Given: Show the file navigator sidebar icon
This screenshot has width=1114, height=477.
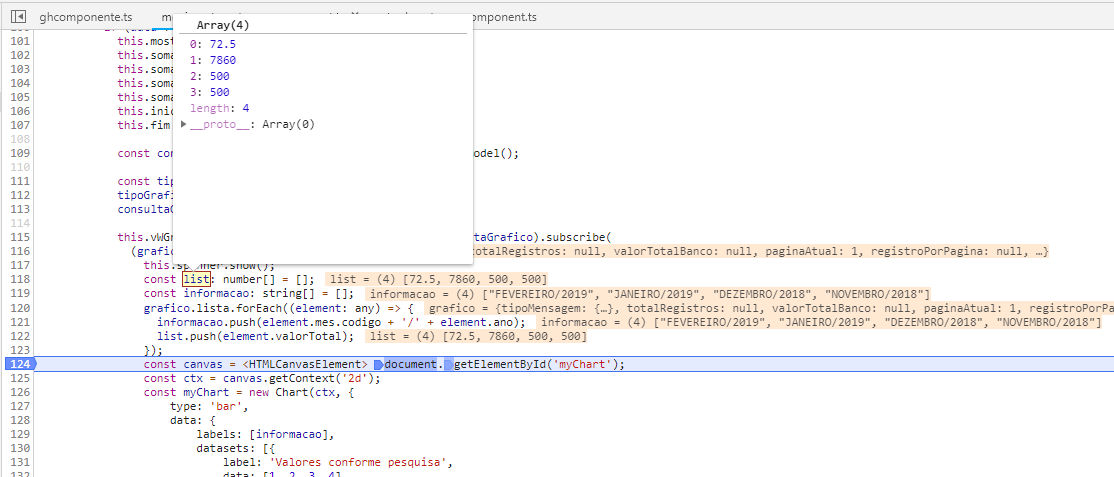Looking at the screenshot, I should pyautogui.click(x=19, y=16).
